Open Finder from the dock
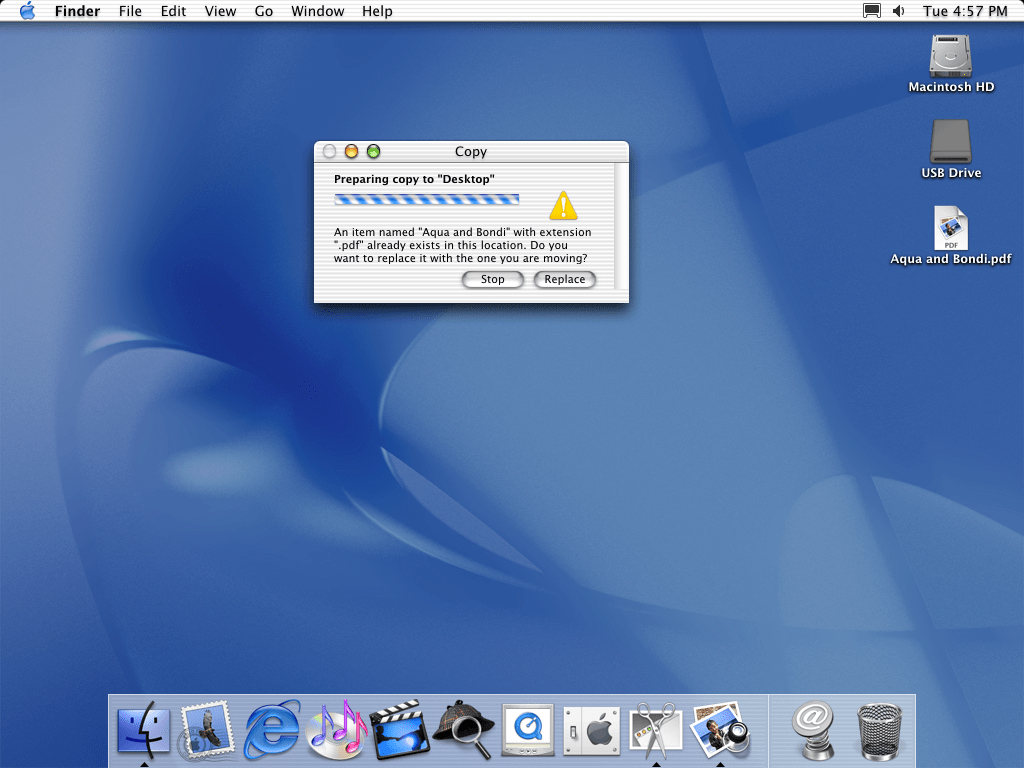This screenshot has width=1024, height=768. [144, 730]
